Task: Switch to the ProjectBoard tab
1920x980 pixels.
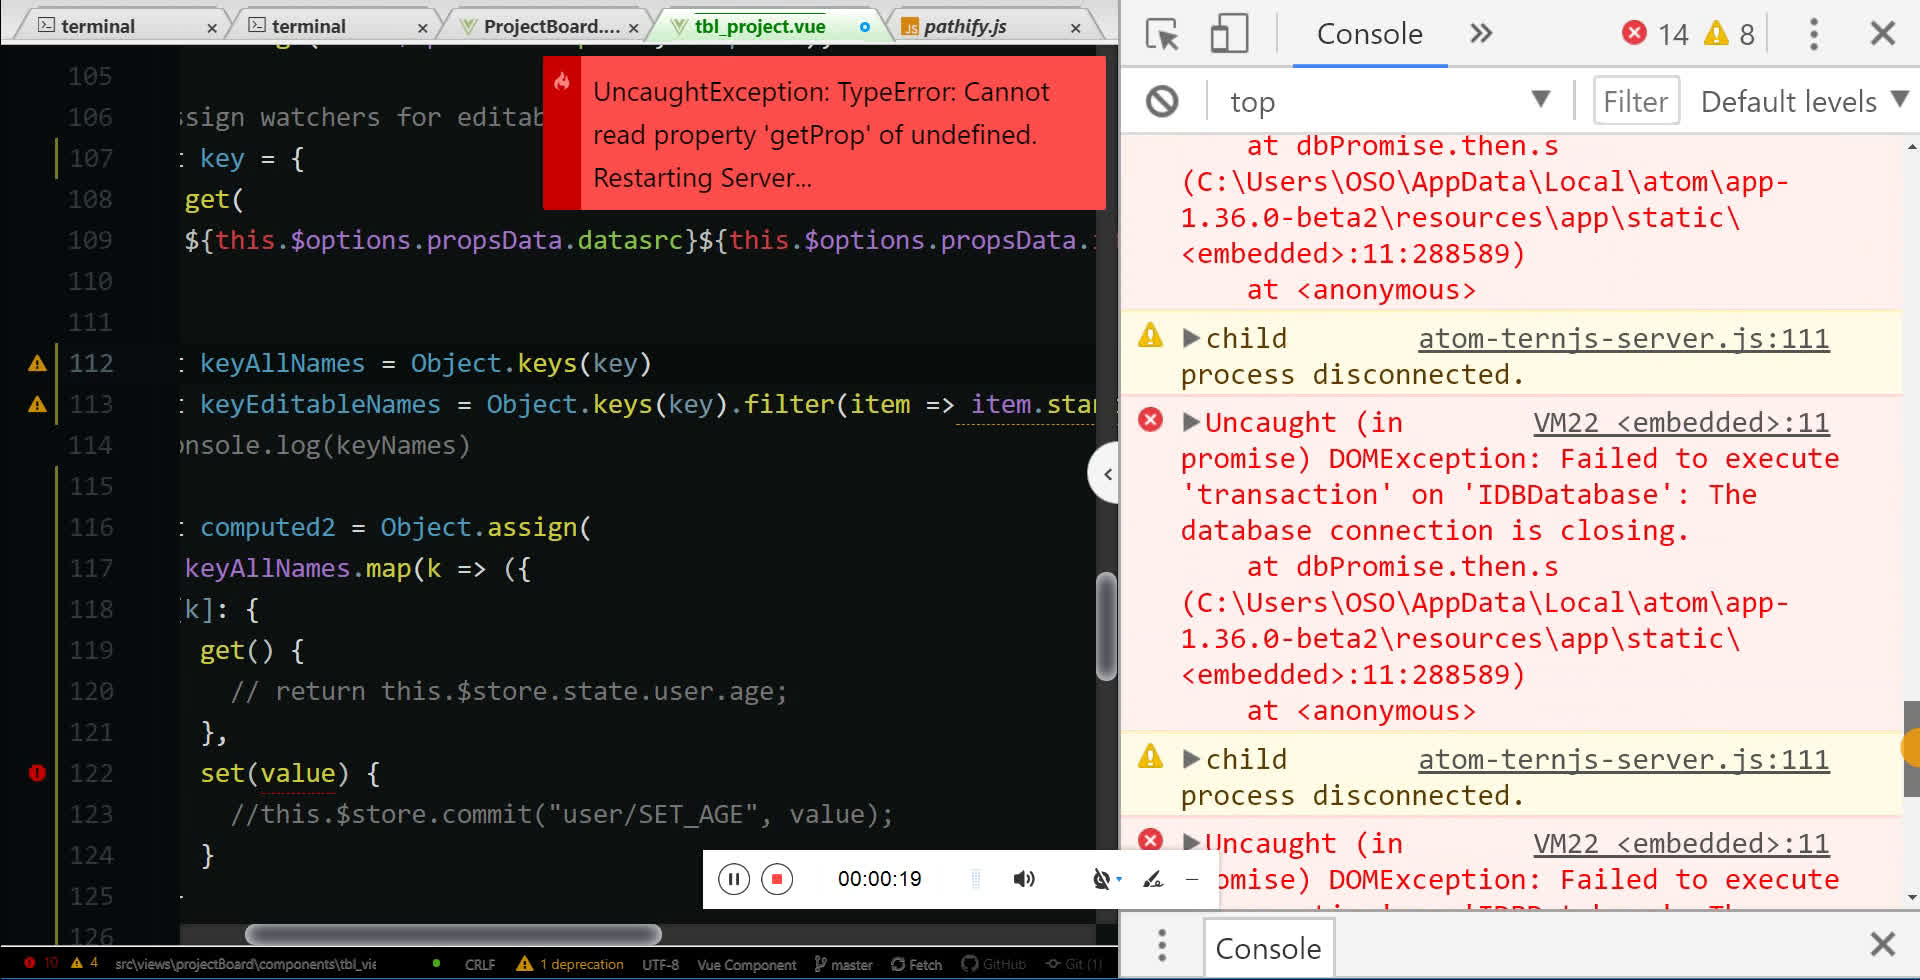Action: click(551, 26)
